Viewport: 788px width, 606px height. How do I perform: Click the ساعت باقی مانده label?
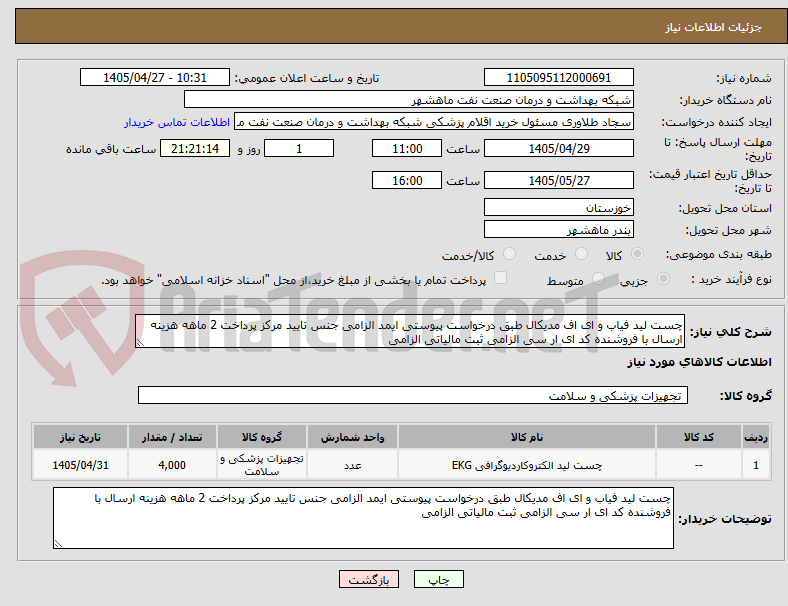pos(111,149)
